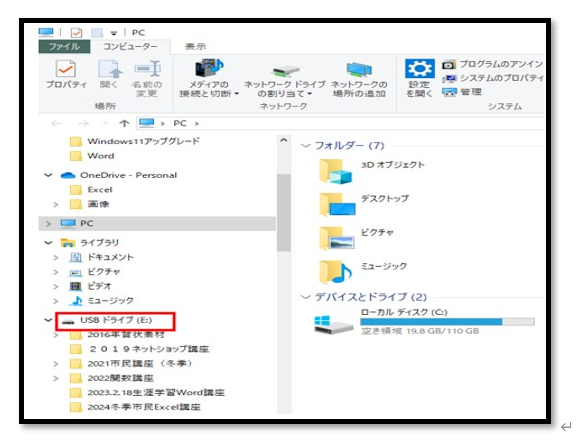Viewport: 584px width, 443px height.
Task: Select ライブラリ in navigation pane
Action: (89, 243)
